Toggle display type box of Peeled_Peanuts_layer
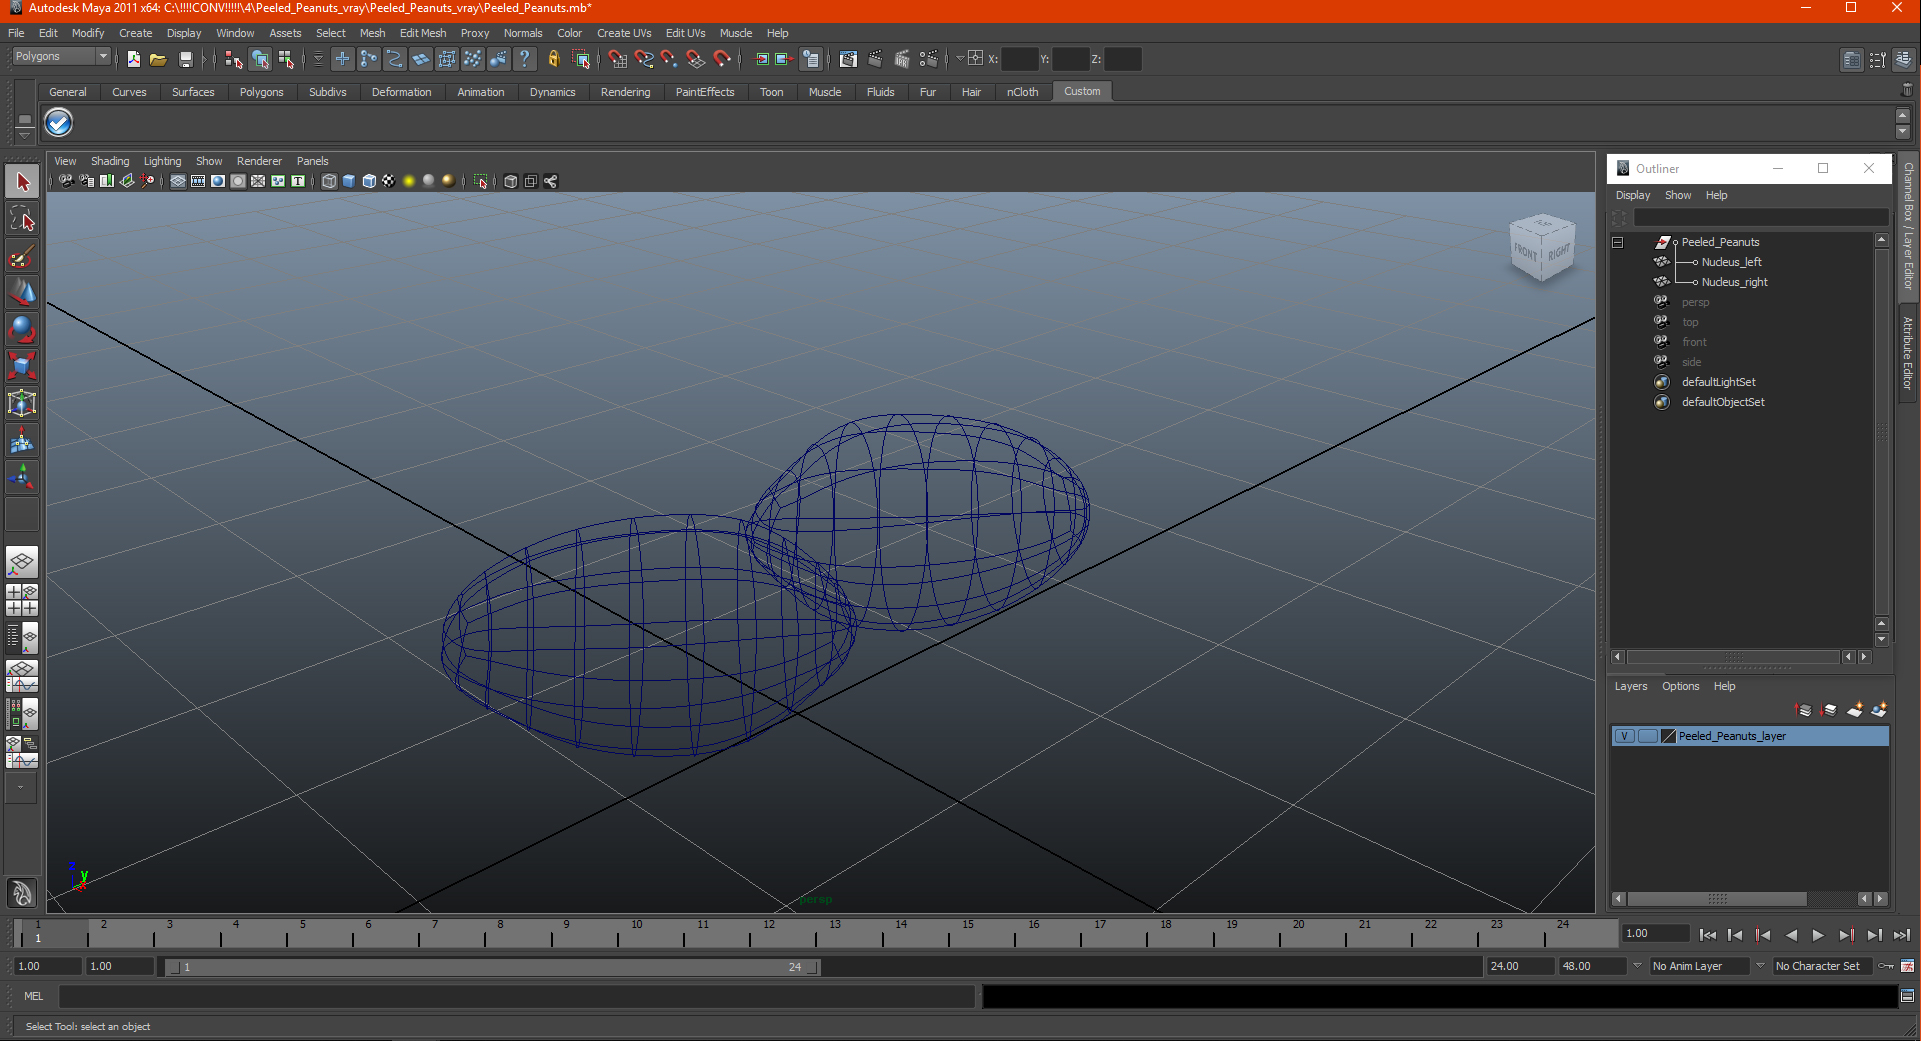 coord(1647,736)
